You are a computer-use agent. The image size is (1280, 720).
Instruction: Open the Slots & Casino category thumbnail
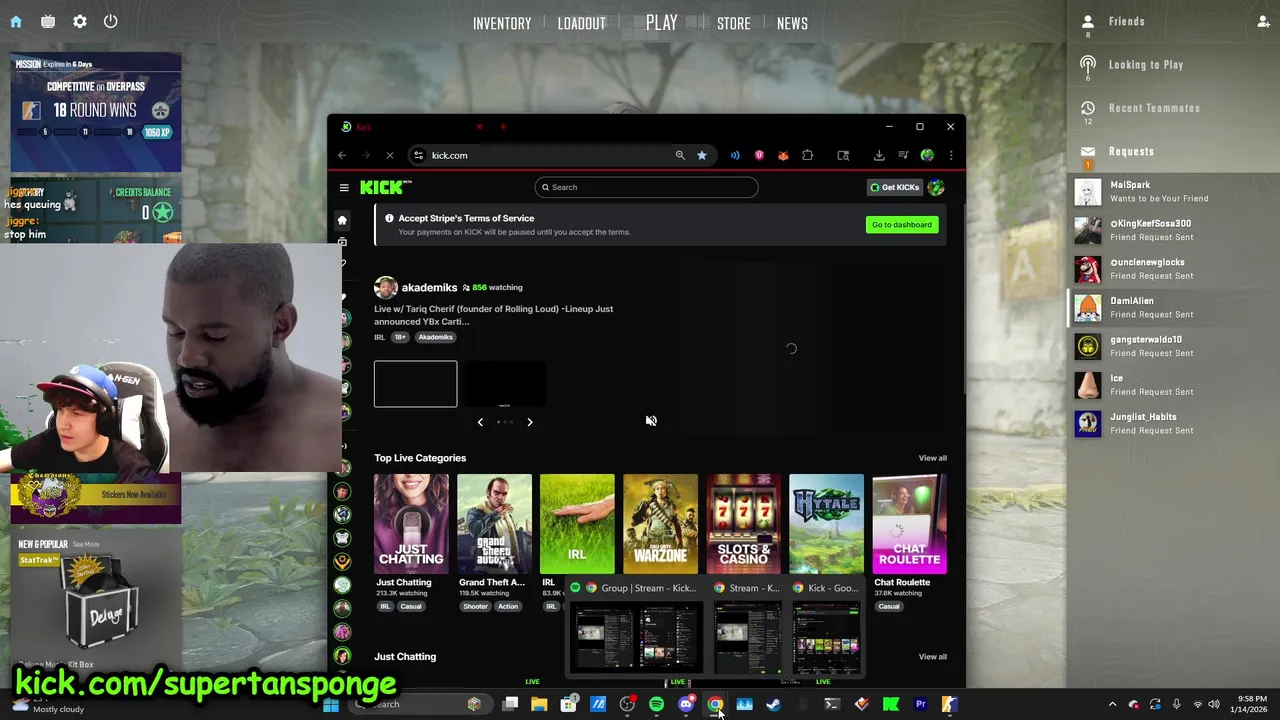[x=743, y=524]
